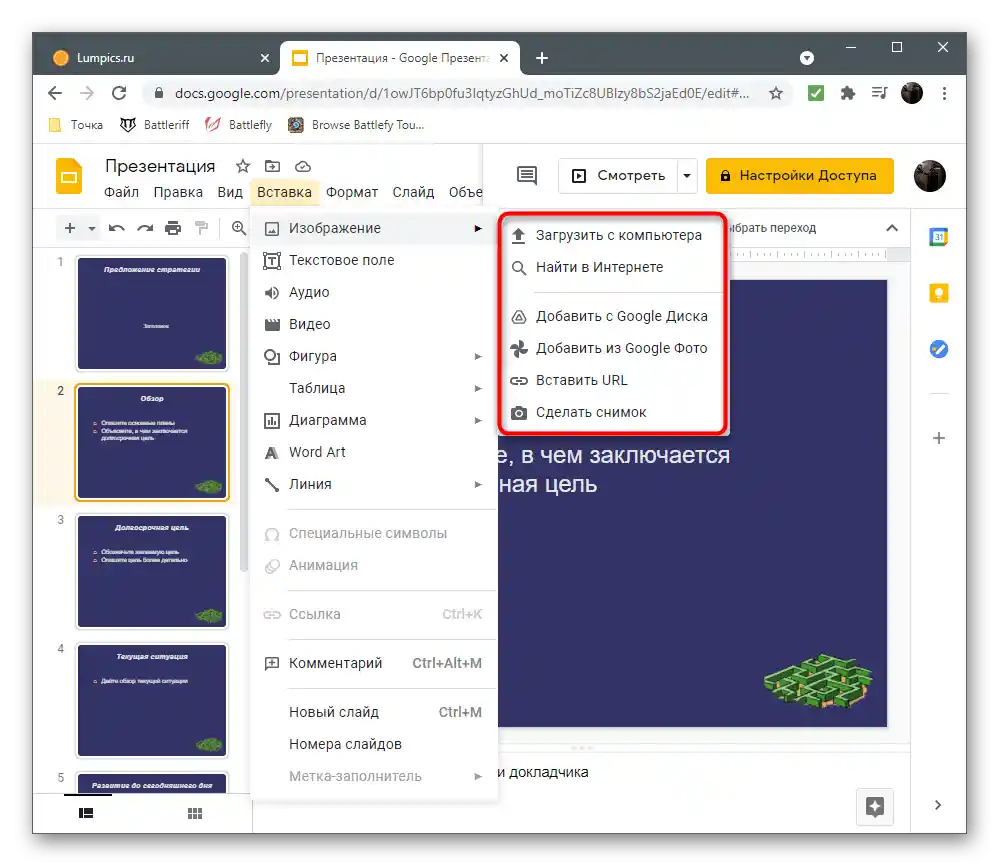
Task: Open Google Slides home logo icon
Action: tap(69, 177)
